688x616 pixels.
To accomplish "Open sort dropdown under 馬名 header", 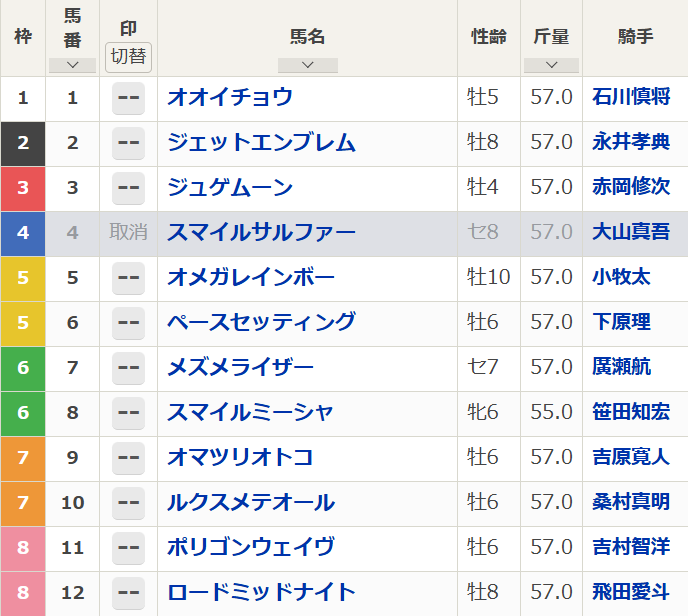I will tap(307, 65).
